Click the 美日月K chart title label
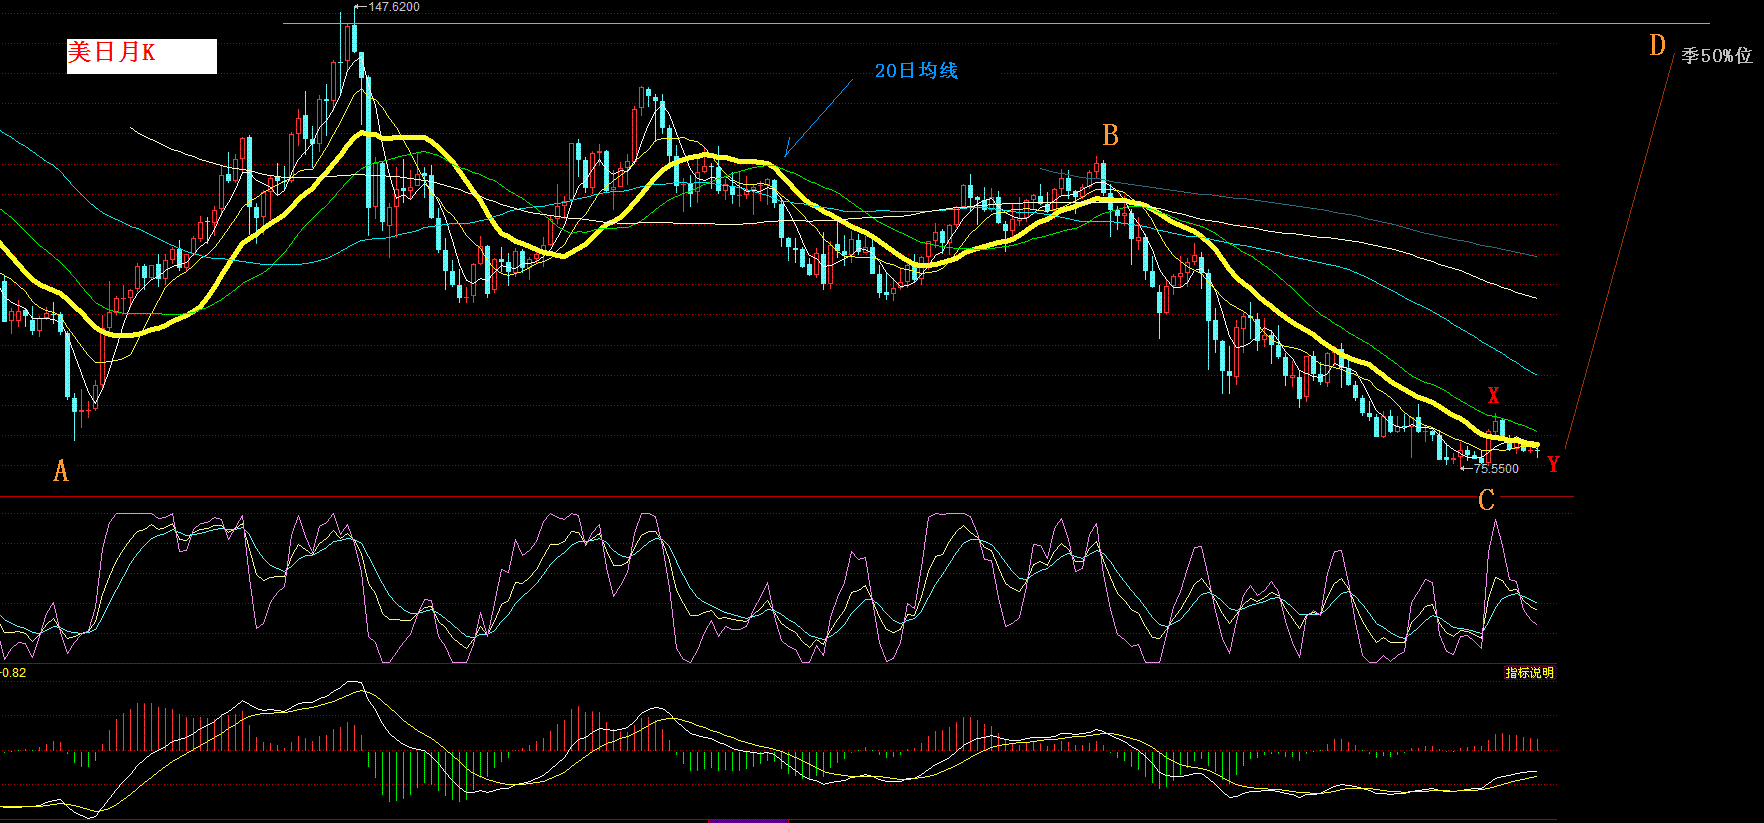 141,56
